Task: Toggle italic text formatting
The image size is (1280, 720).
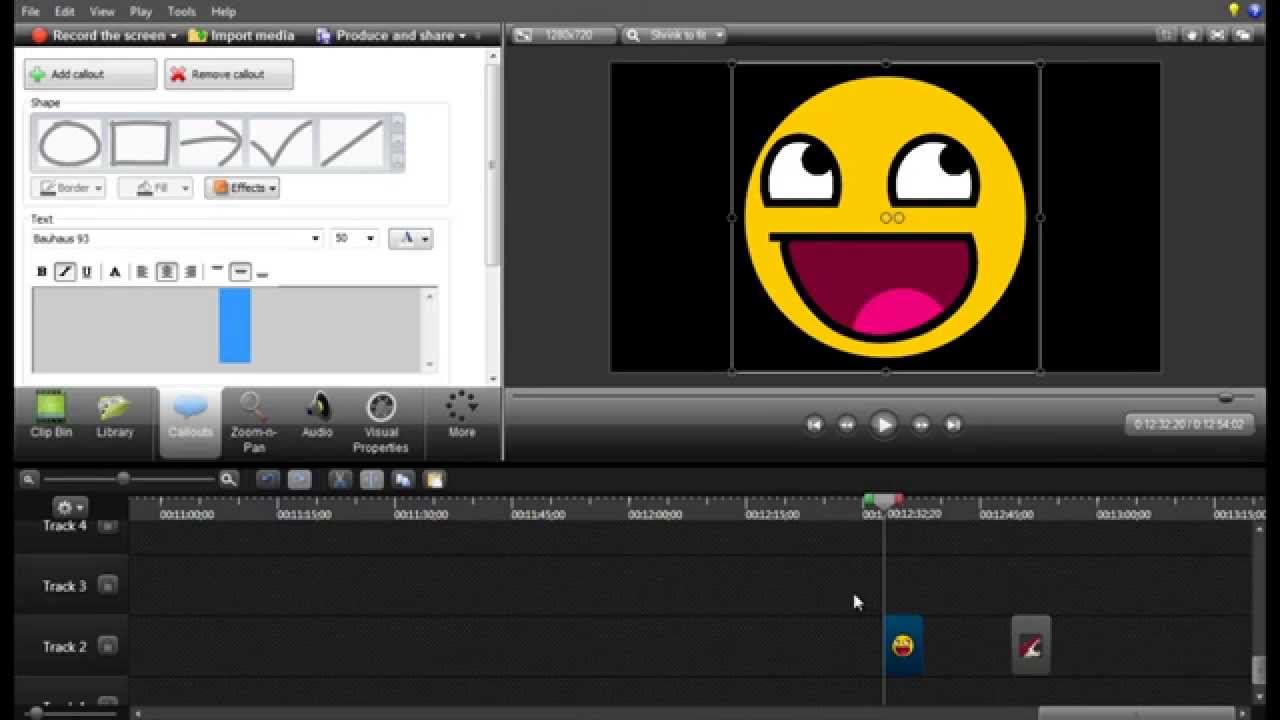Action: coord(65,272)
